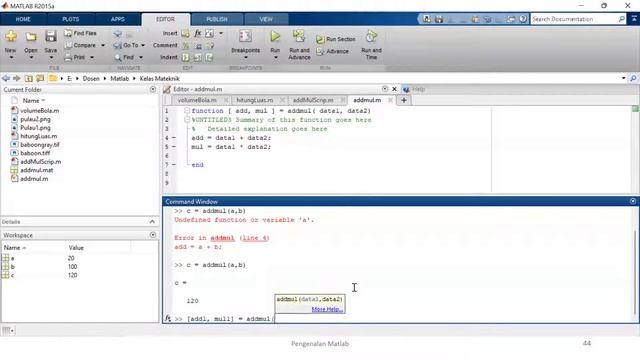Click the Breakpoints icon
Viewport: 640px width, 360px height.
pos(245,36)
